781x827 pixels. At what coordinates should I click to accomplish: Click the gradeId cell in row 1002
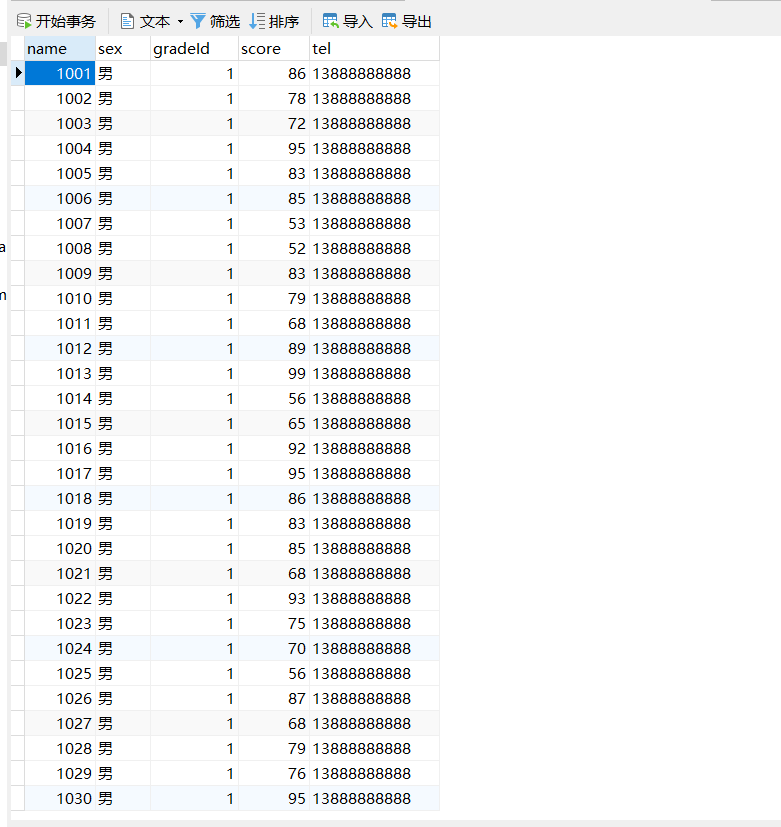pos(194,99)
